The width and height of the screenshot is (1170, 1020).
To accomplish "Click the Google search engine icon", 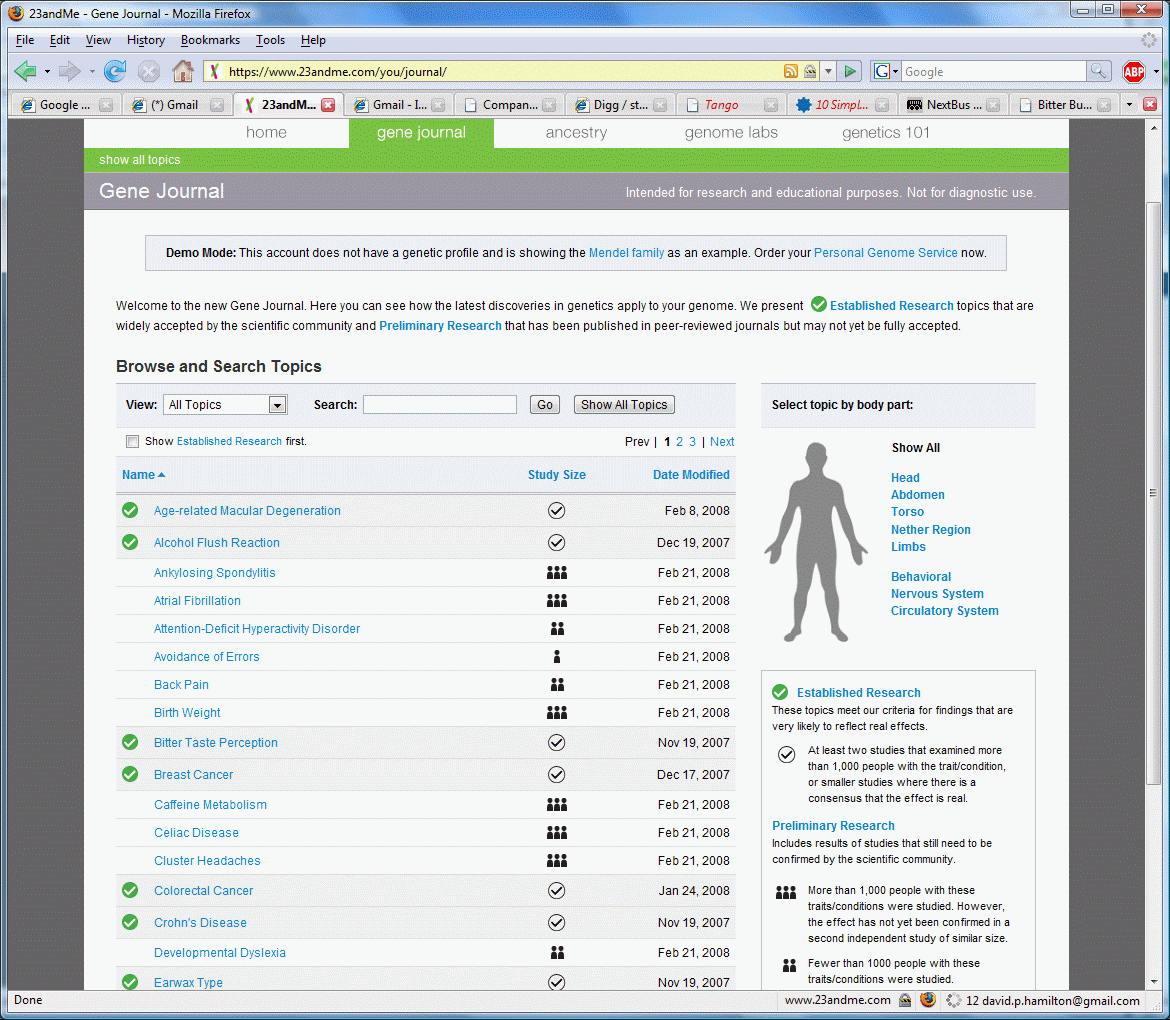I will [881, 72].
